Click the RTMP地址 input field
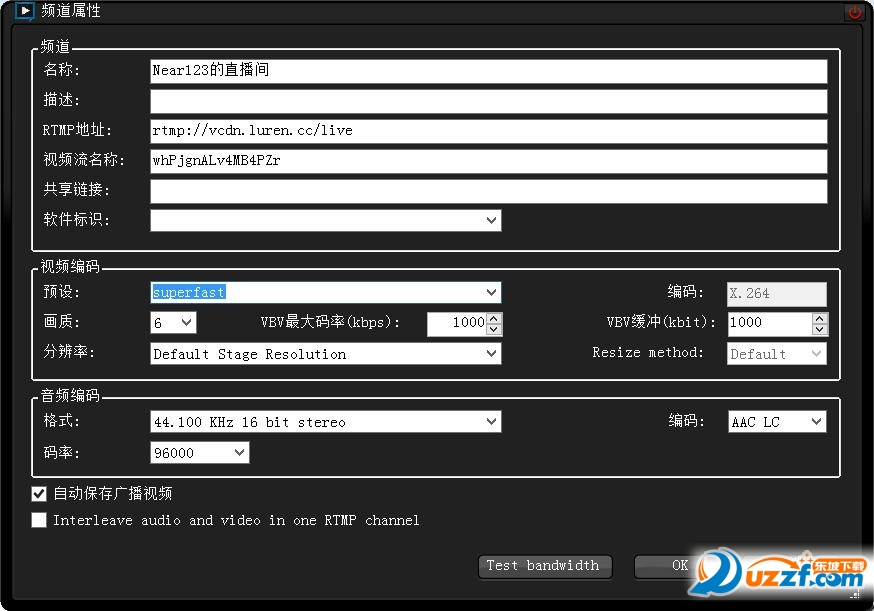This screenshot has width=874, height=611. (x=488, y=131)
